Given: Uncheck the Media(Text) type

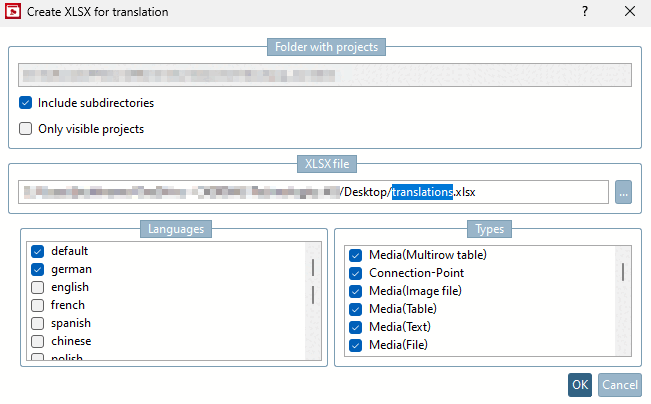Looking at the screenshot, I should pyautogui.click(x=355, y=327).
